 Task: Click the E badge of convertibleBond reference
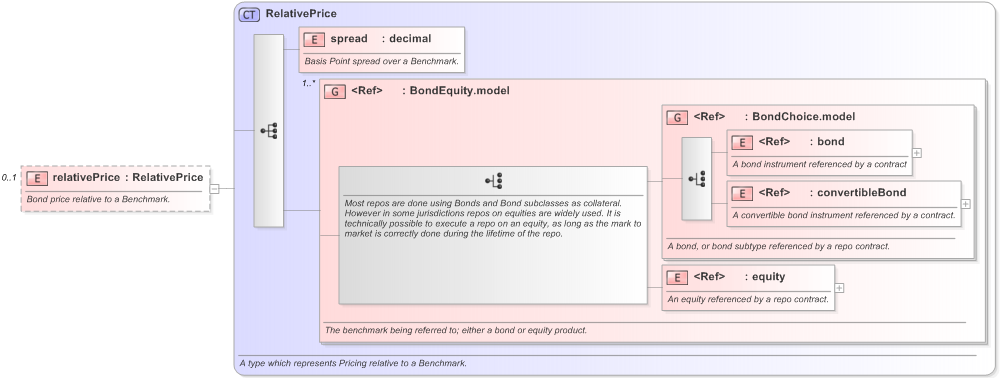742,193
